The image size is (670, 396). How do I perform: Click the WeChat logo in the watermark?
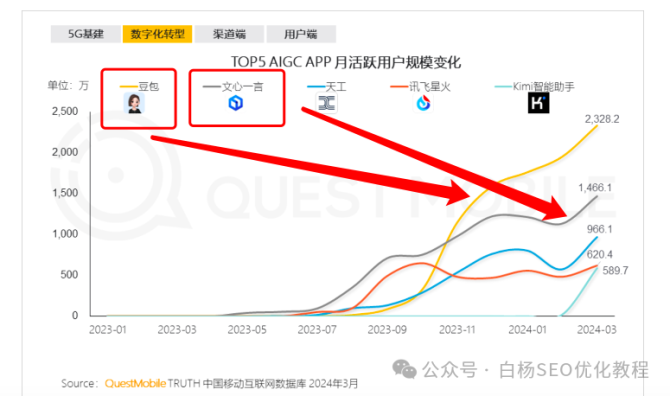pos(404,369)
